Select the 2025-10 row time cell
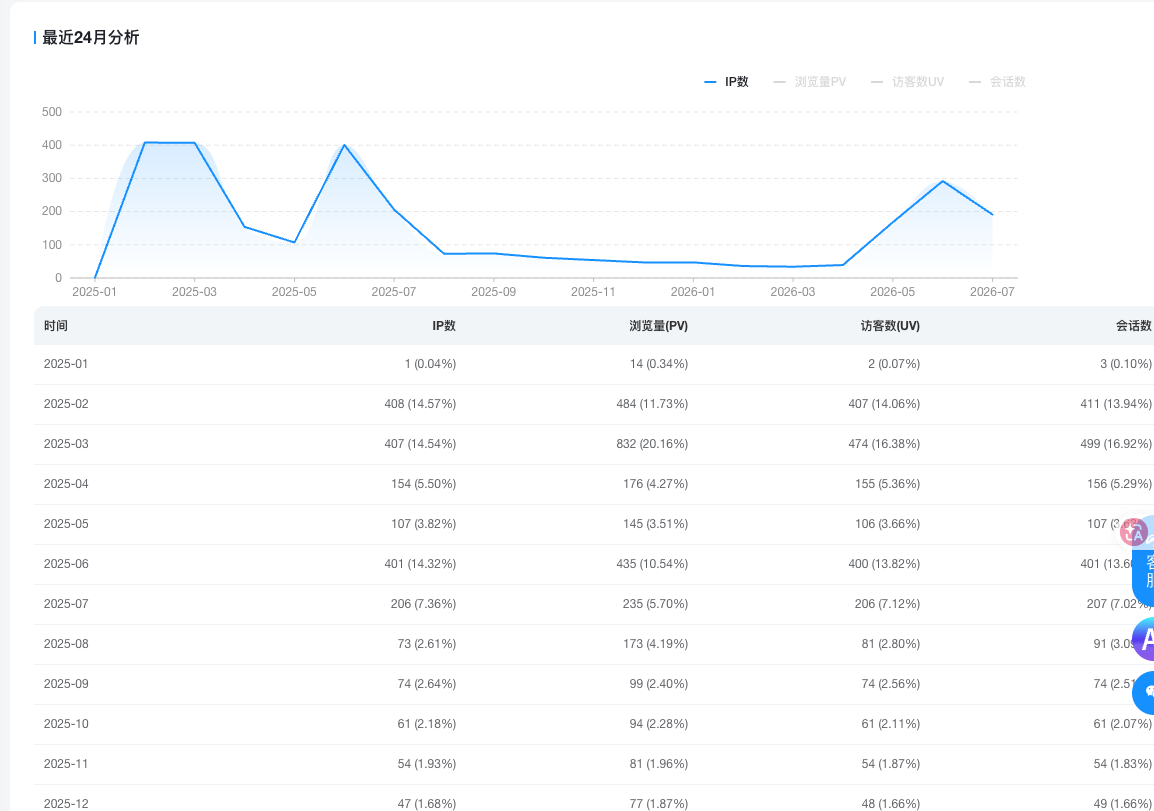 (66, 724)
